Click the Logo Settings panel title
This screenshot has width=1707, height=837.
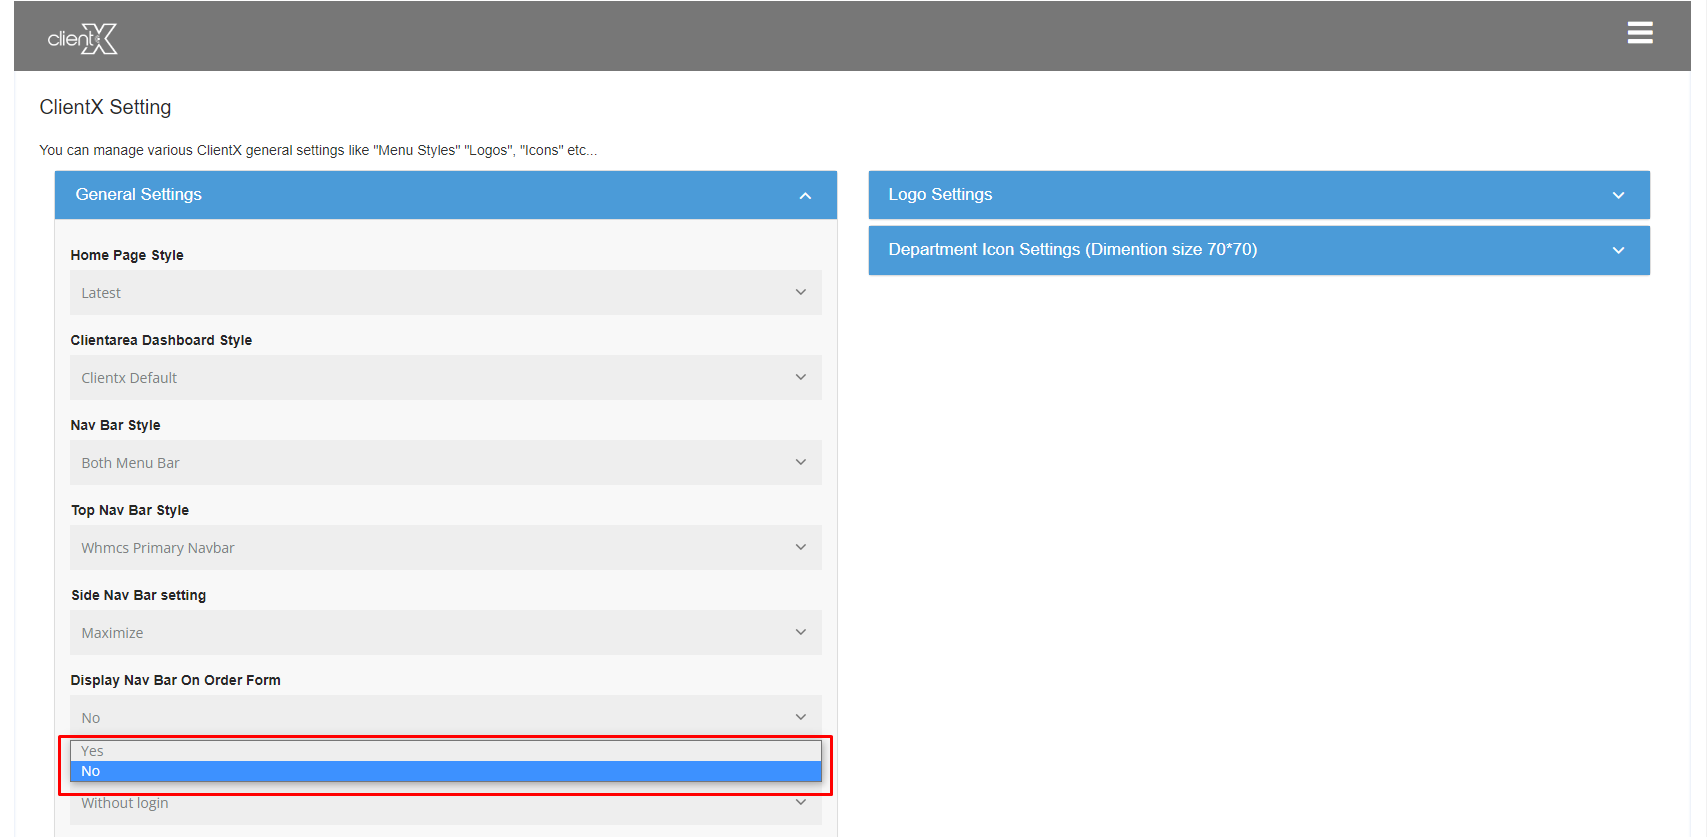pos(940,195)
